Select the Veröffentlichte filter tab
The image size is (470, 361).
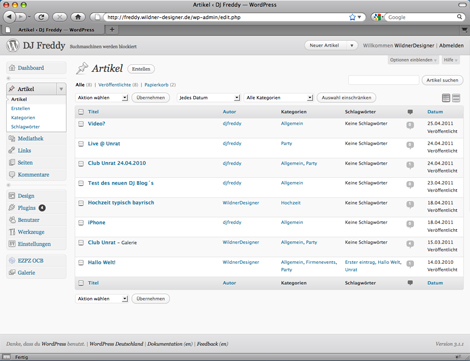pos(115,85)
